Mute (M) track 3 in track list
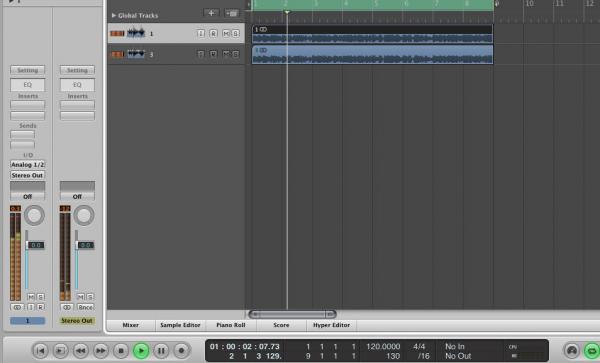This screenshot has height=363, width=600. click(226, 54)
